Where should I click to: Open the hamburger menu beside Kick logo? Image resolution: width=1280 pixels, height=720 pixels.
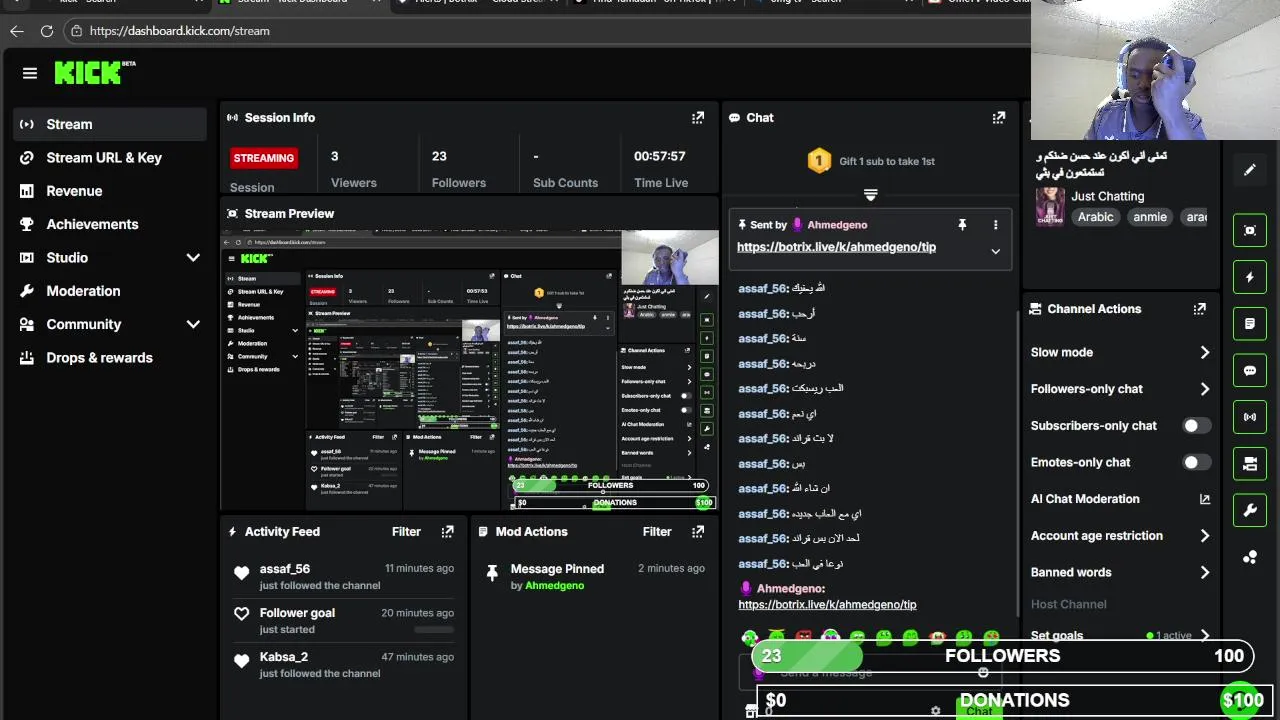pos(30,73)
